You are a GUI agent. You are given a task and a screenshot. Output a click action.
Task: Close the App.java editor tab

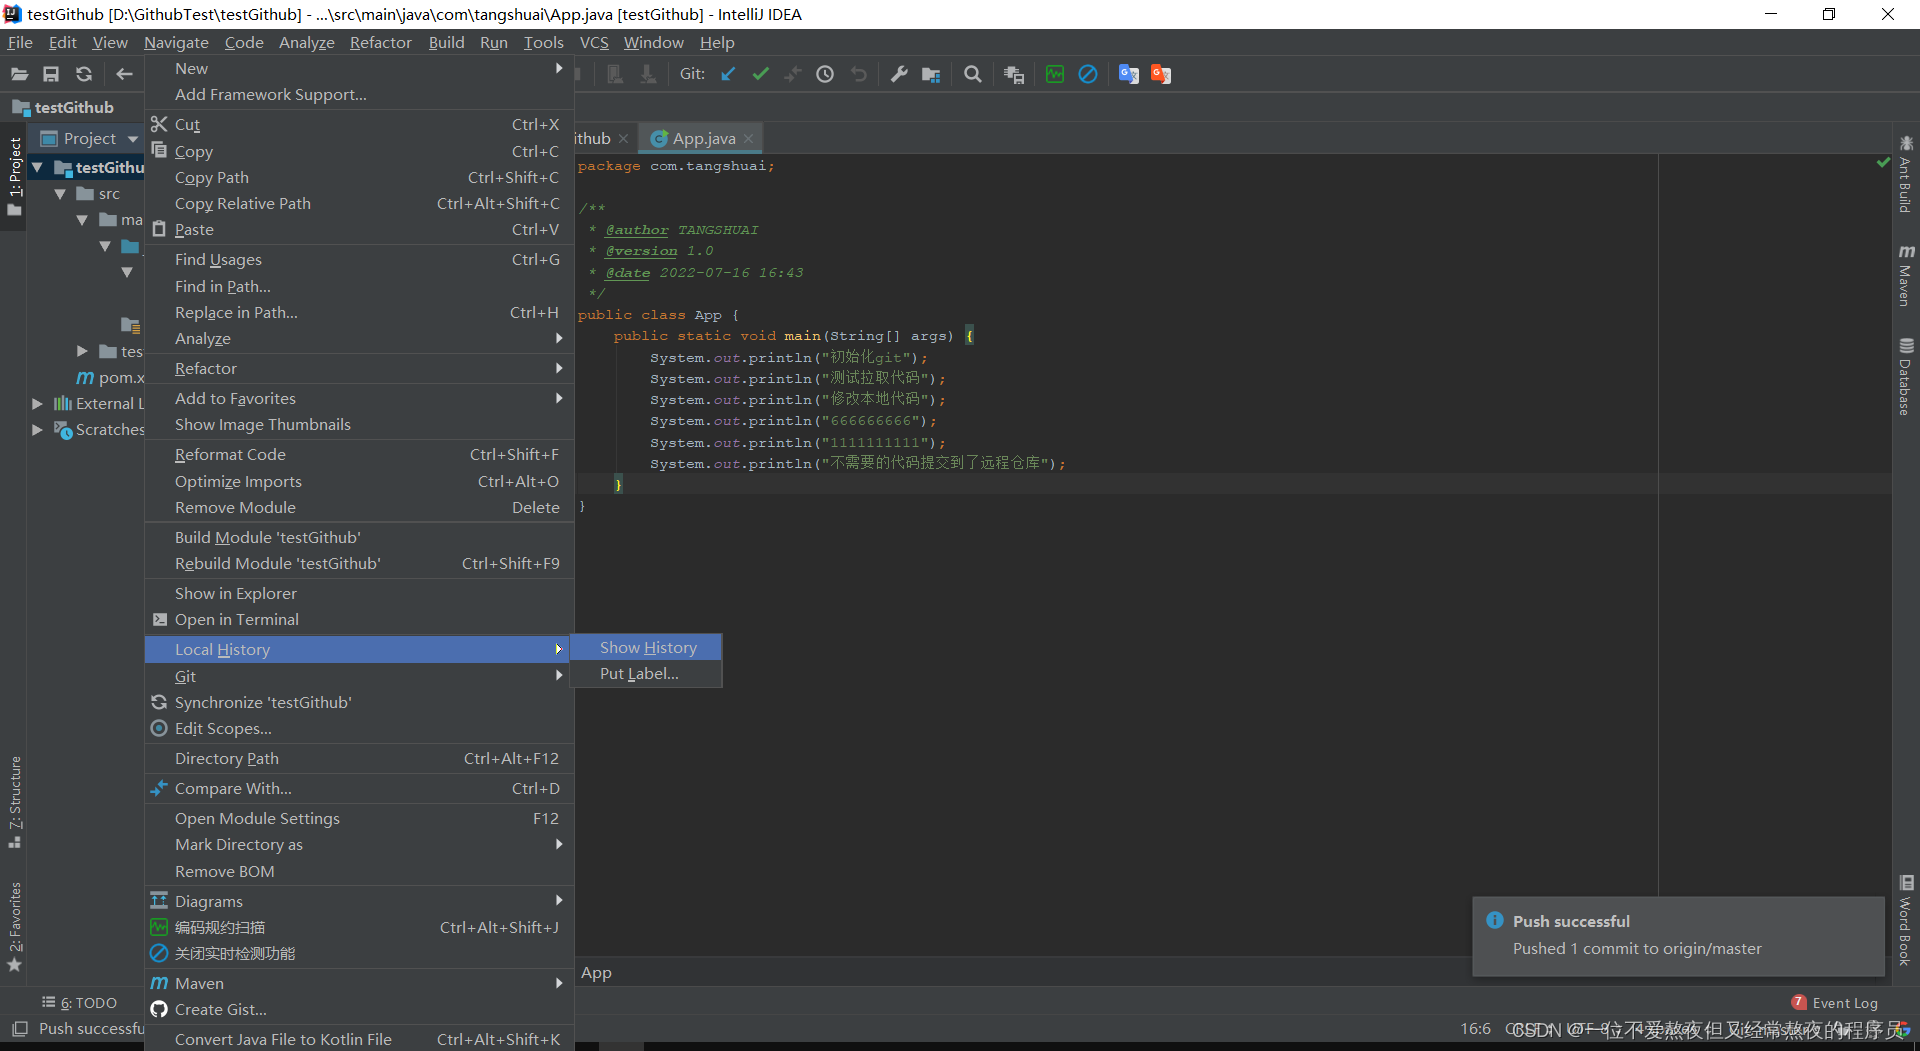coord(748,139)
